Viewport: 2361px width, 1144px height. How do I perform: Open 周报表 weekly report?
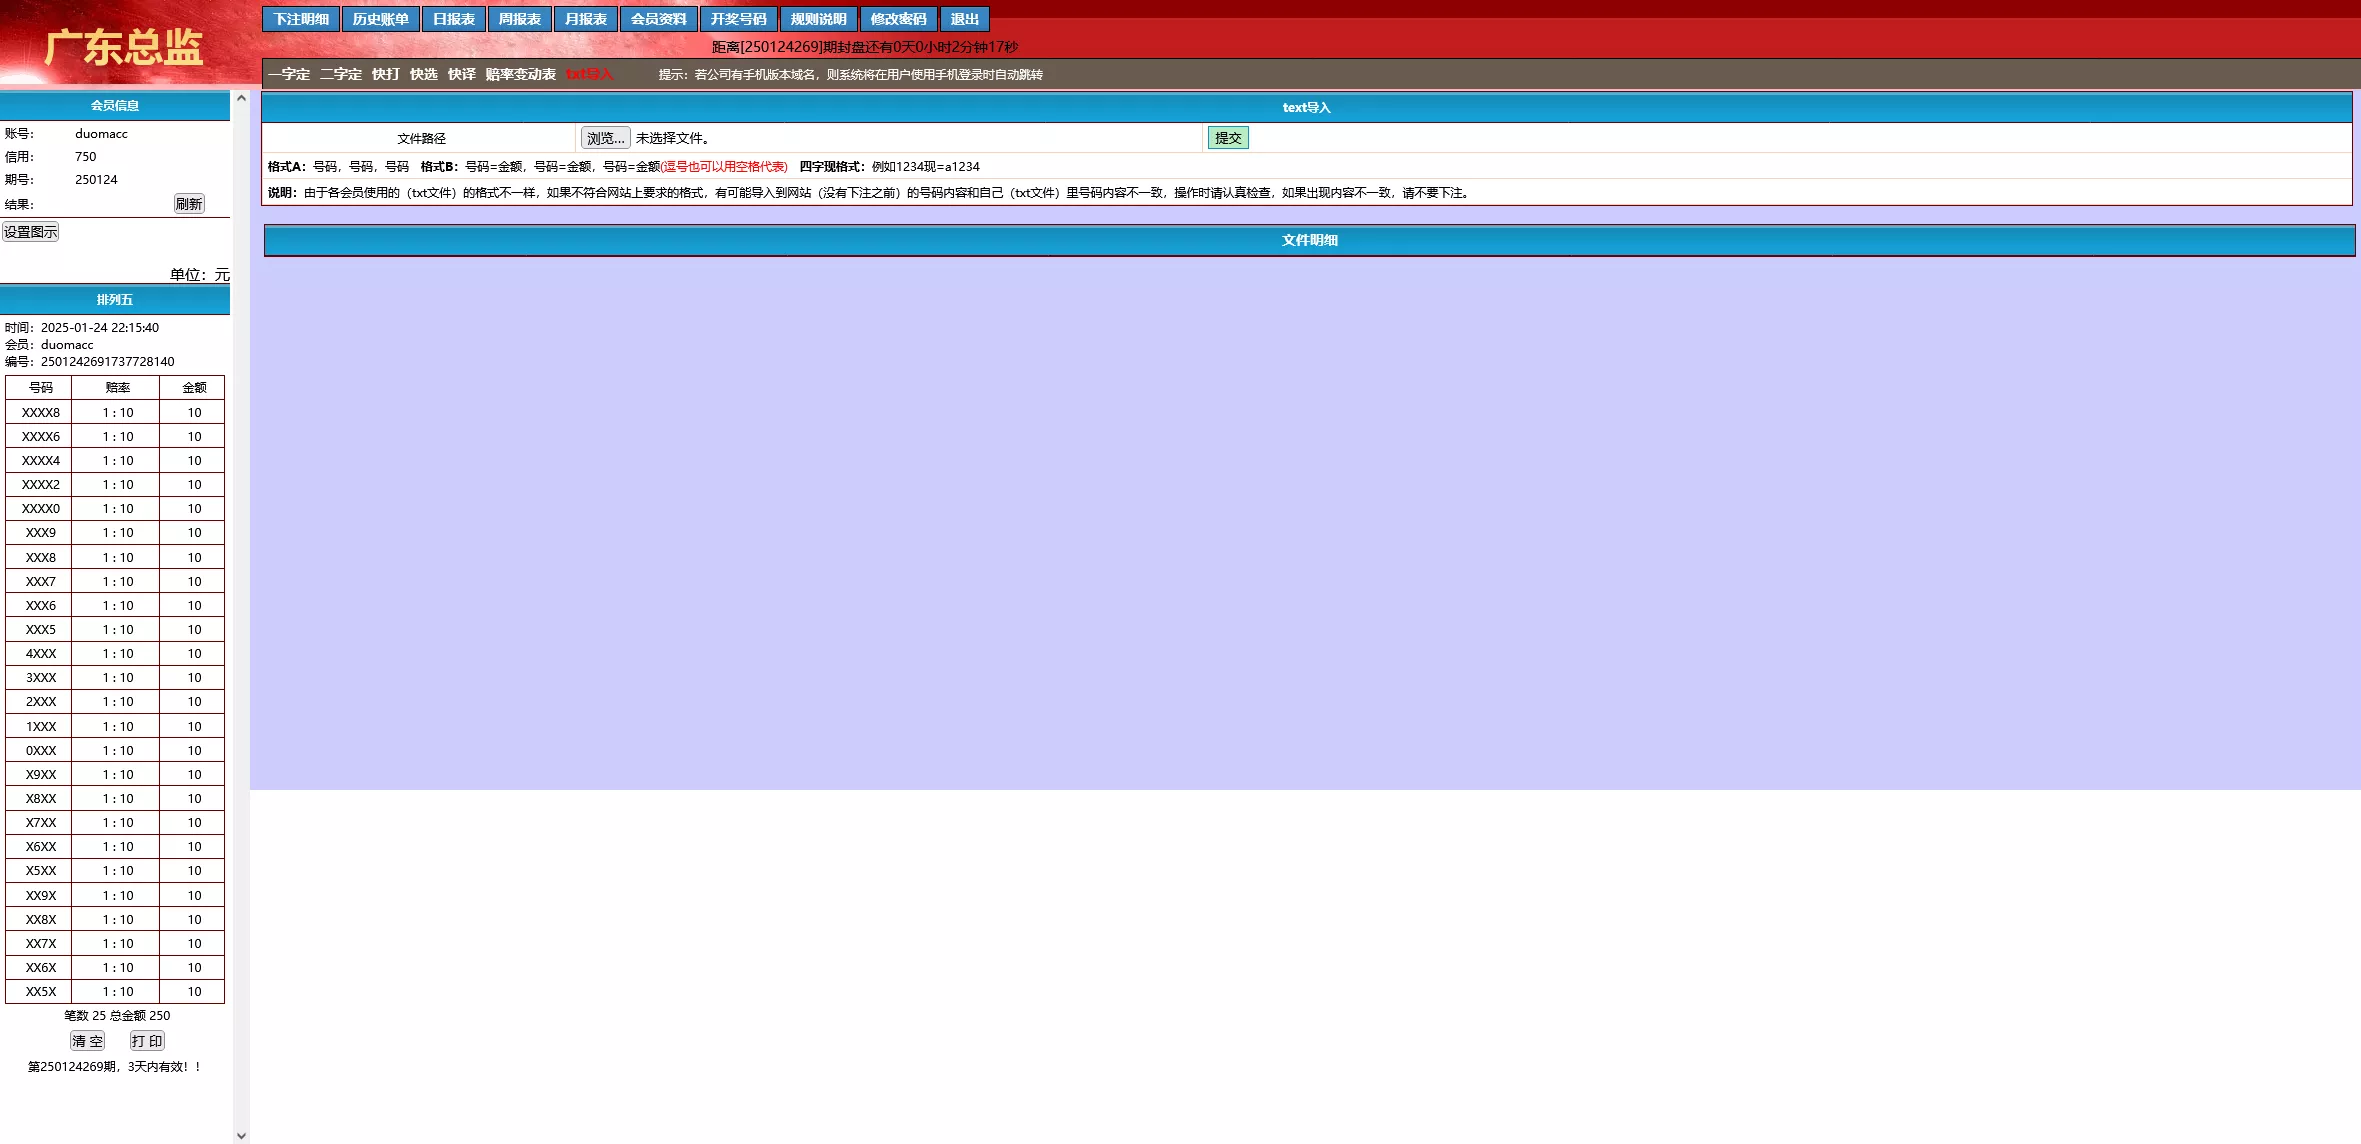click(519, 19)
